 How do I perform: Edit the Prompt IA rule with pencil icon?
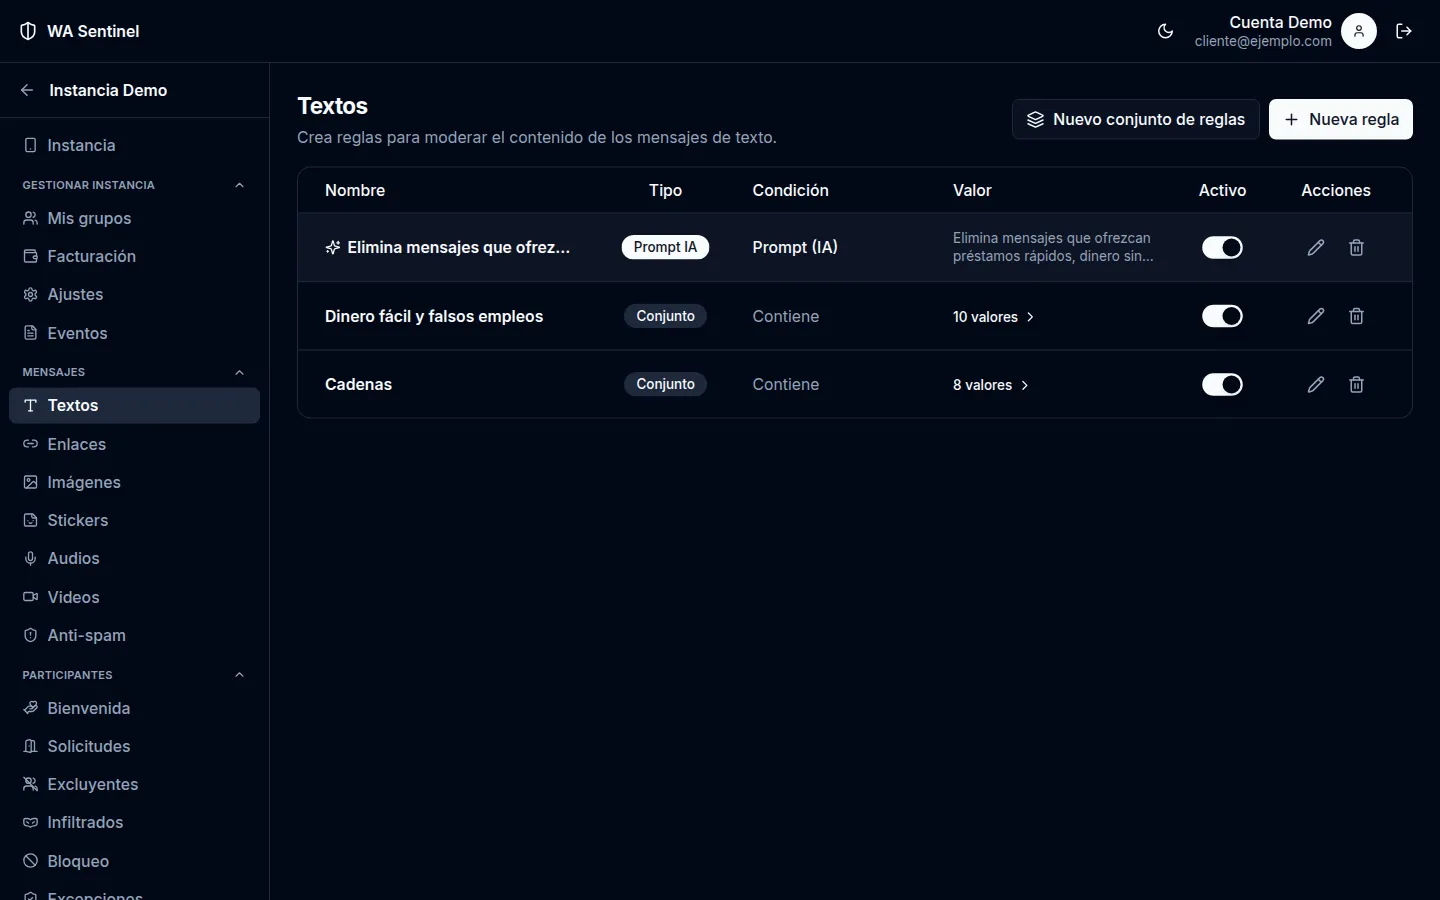[x=1316, y=247]
